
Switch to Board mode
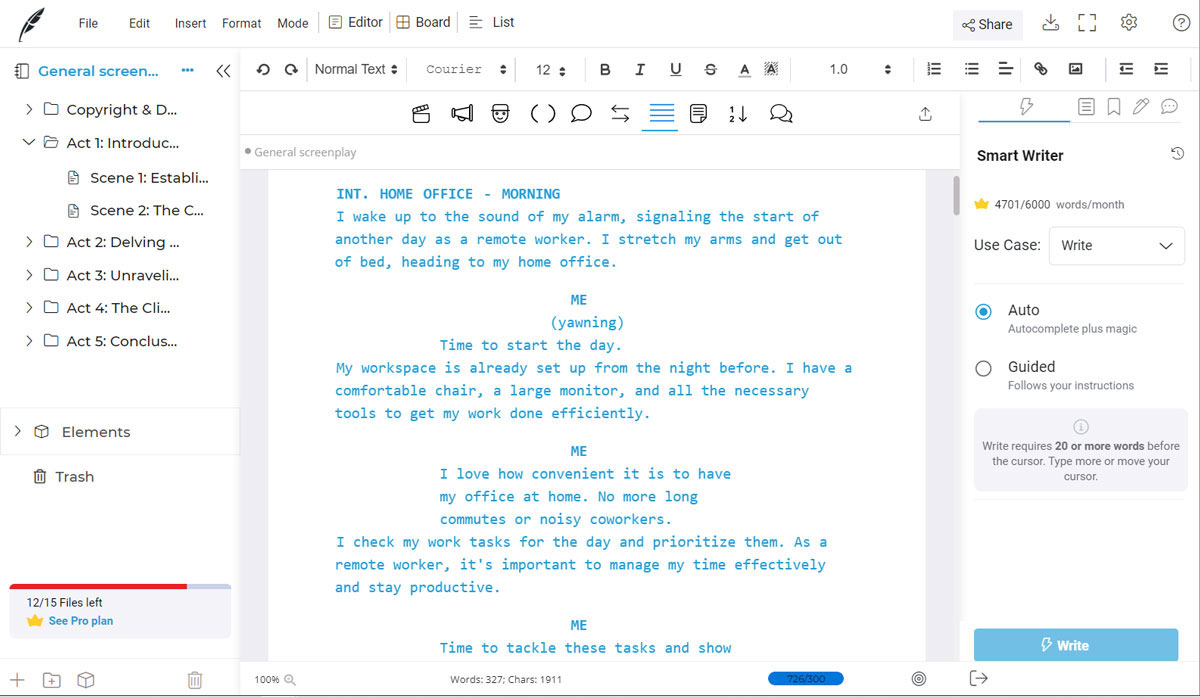coord(423,21)
